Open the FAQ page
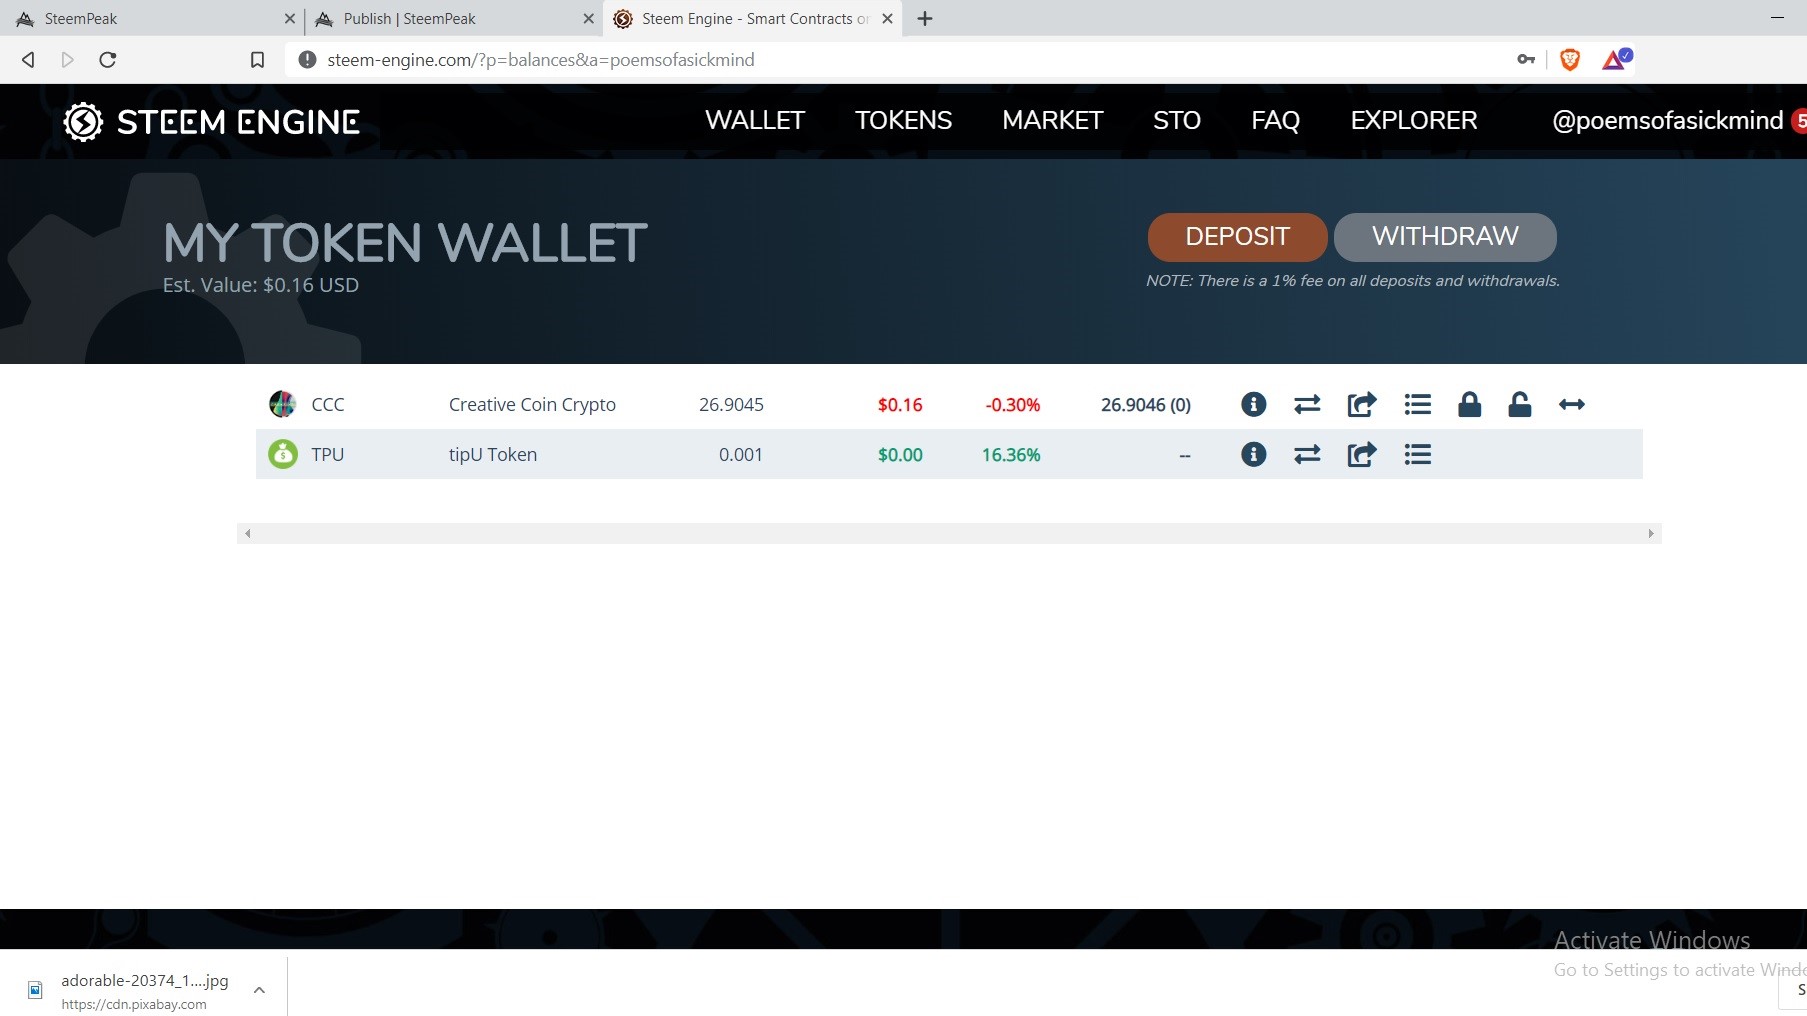 coord(1275,121)
